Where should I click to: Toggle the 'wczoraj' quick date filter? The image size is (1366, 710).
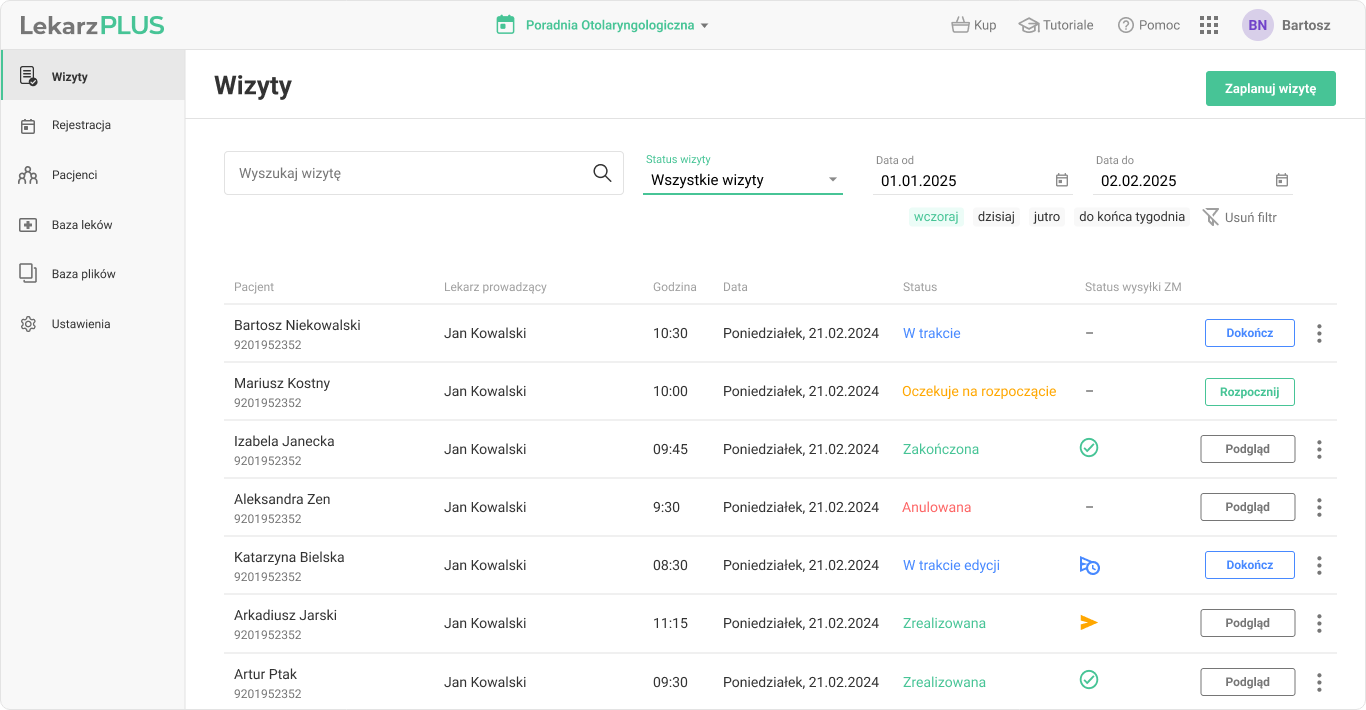click(936, 217)
